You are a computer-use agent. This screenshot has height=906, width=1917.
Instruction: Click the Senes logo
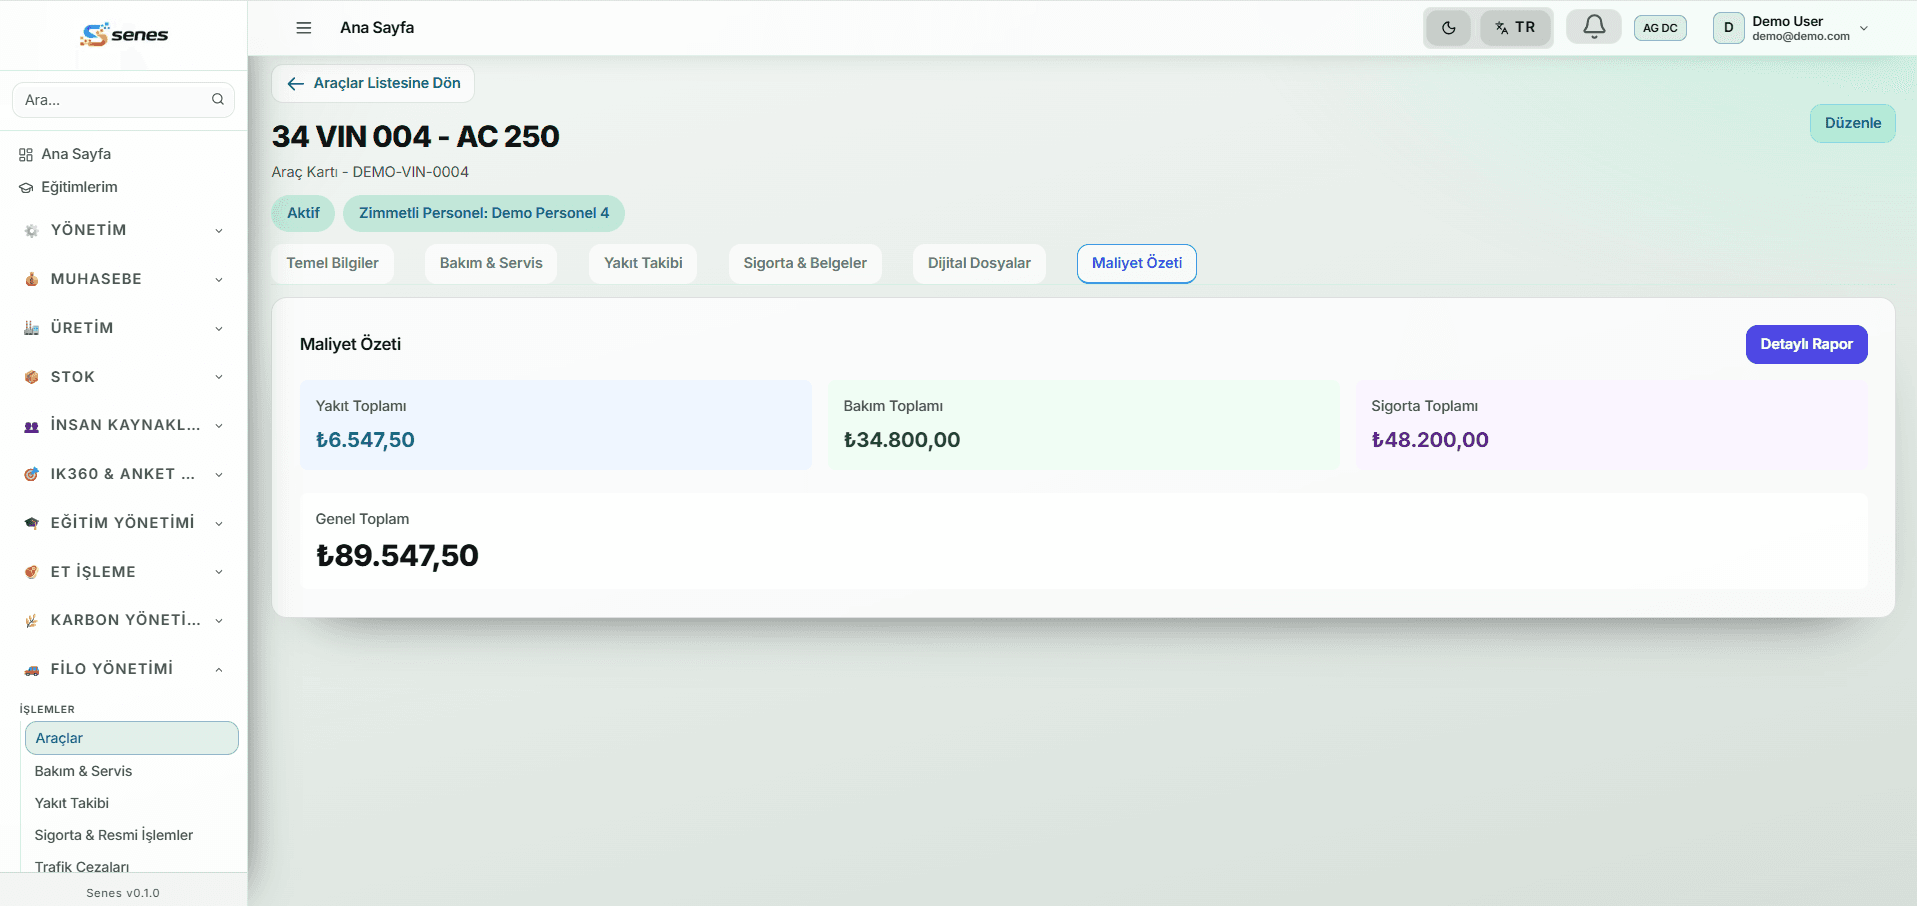(x=124, y=35)
